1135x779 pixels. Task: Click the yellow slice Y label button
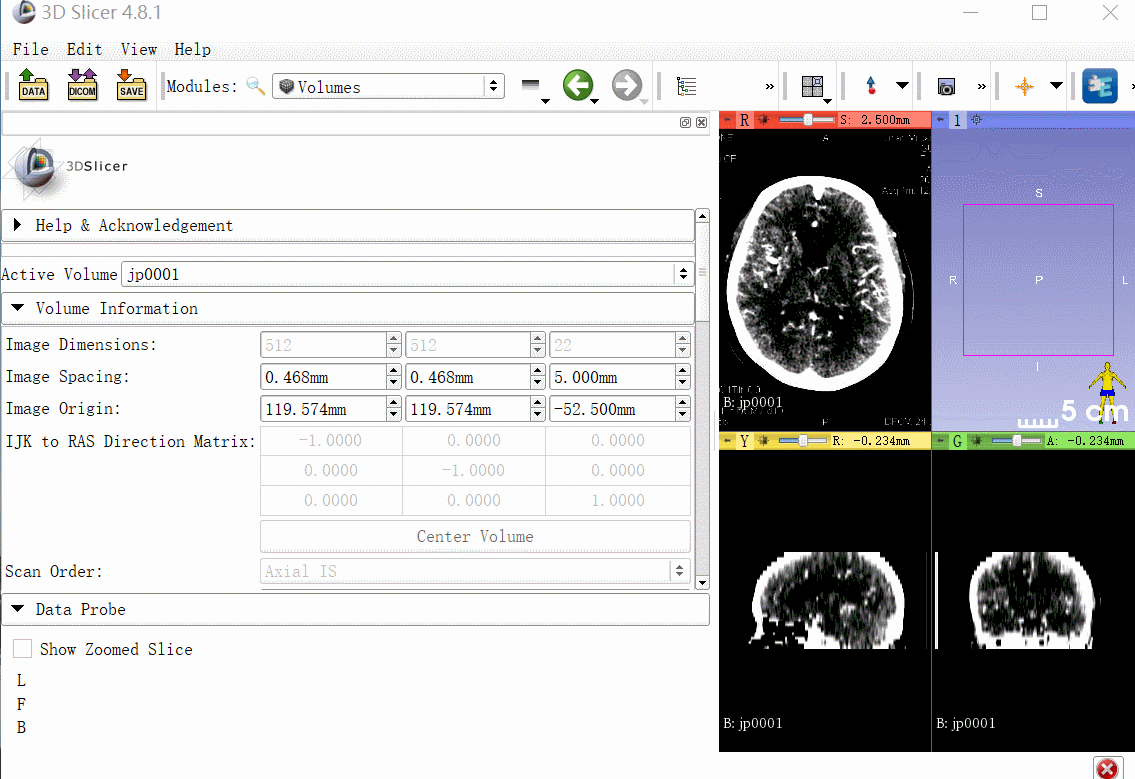[744, 440]
